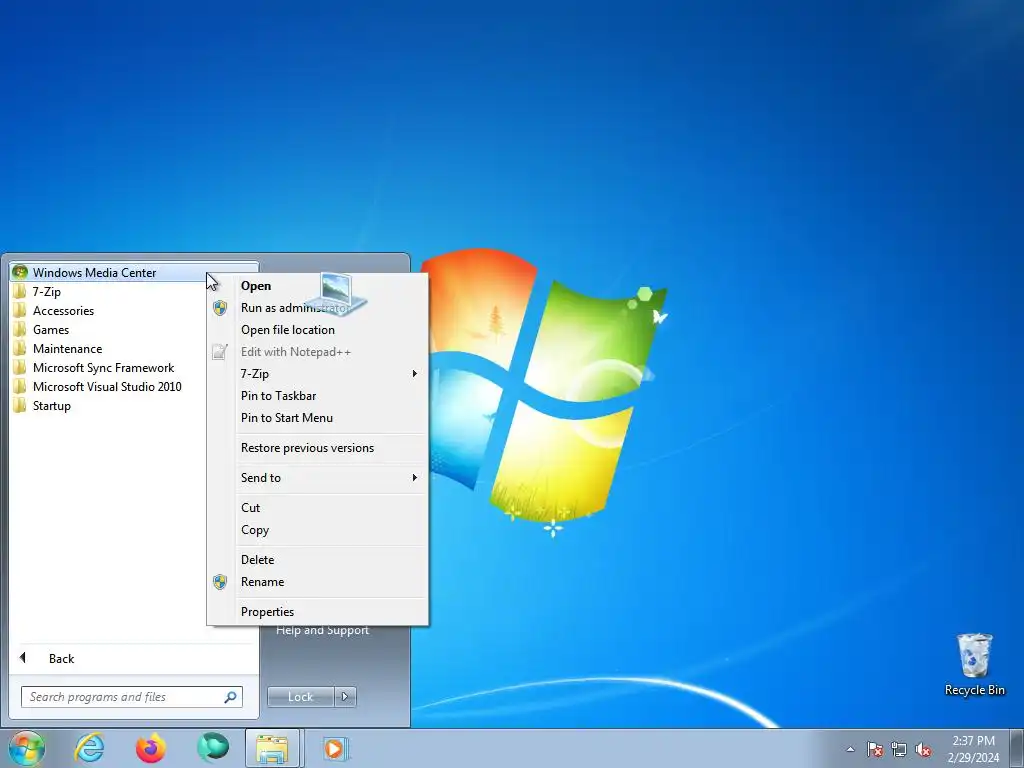Viewport: 1024px width, 768px height.
Task: Open the Windows Start orb button
Action: (27, 748)
